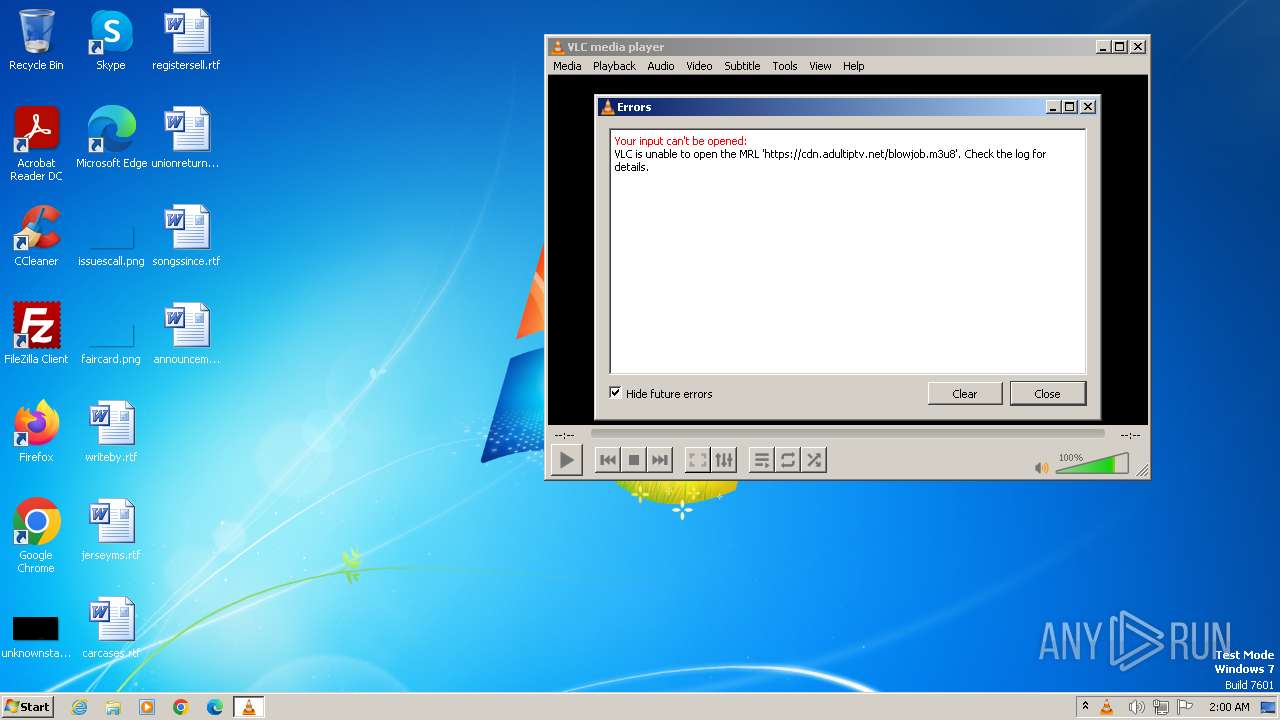
Task: Toggle random shuffle in VLC
Action: (814, 460)
